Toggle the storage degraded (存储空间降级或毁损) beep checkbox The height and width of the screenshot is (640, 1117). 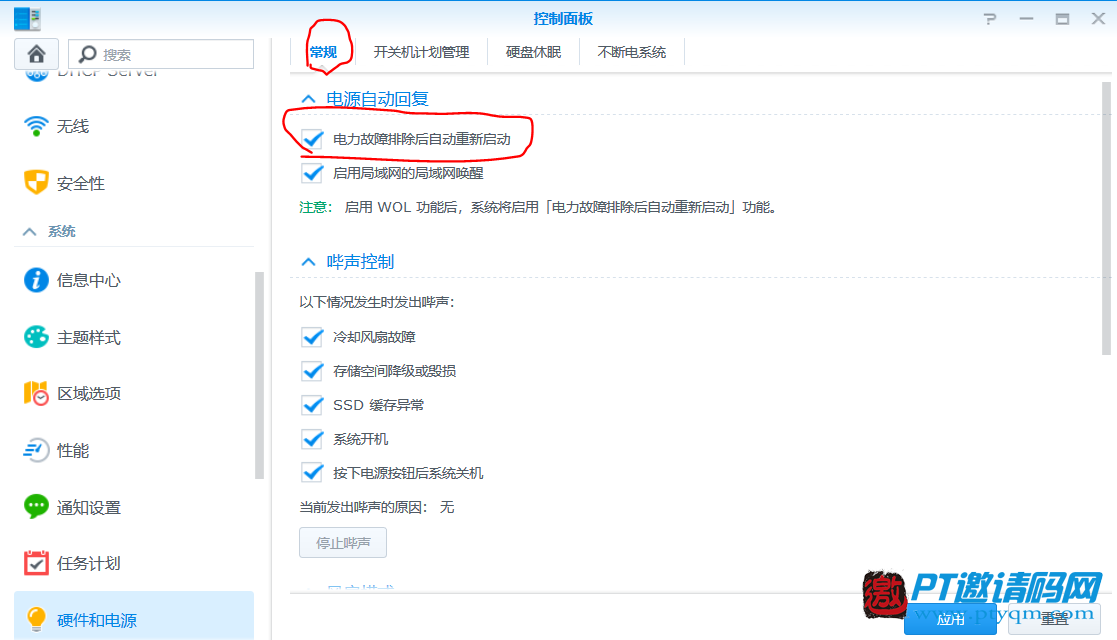pyautogui.click(x=312, y=371)
